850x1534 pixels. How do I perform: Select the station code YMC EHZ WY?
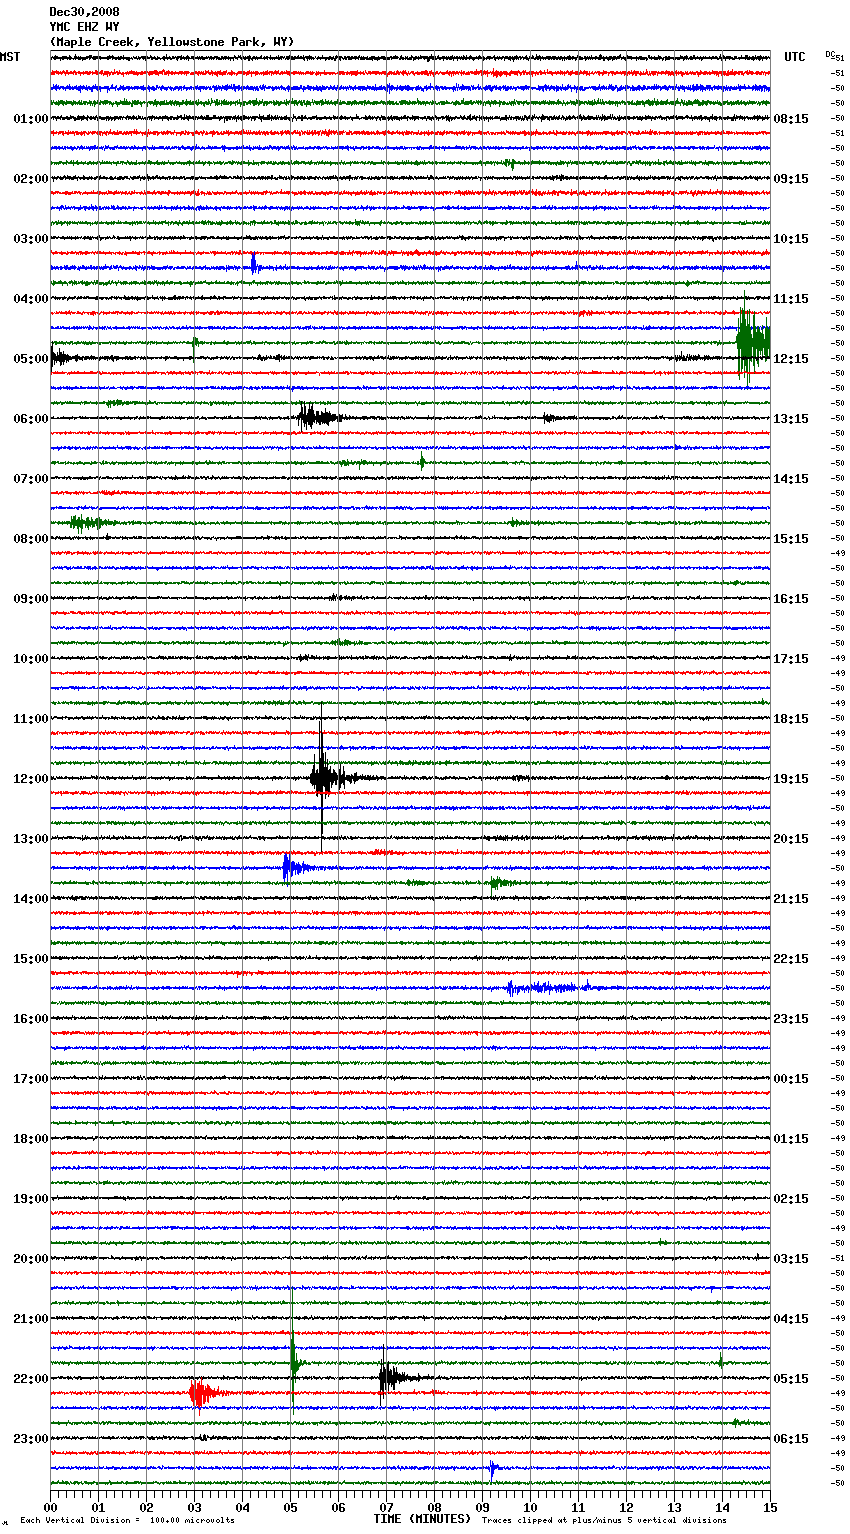click(84, 27)
